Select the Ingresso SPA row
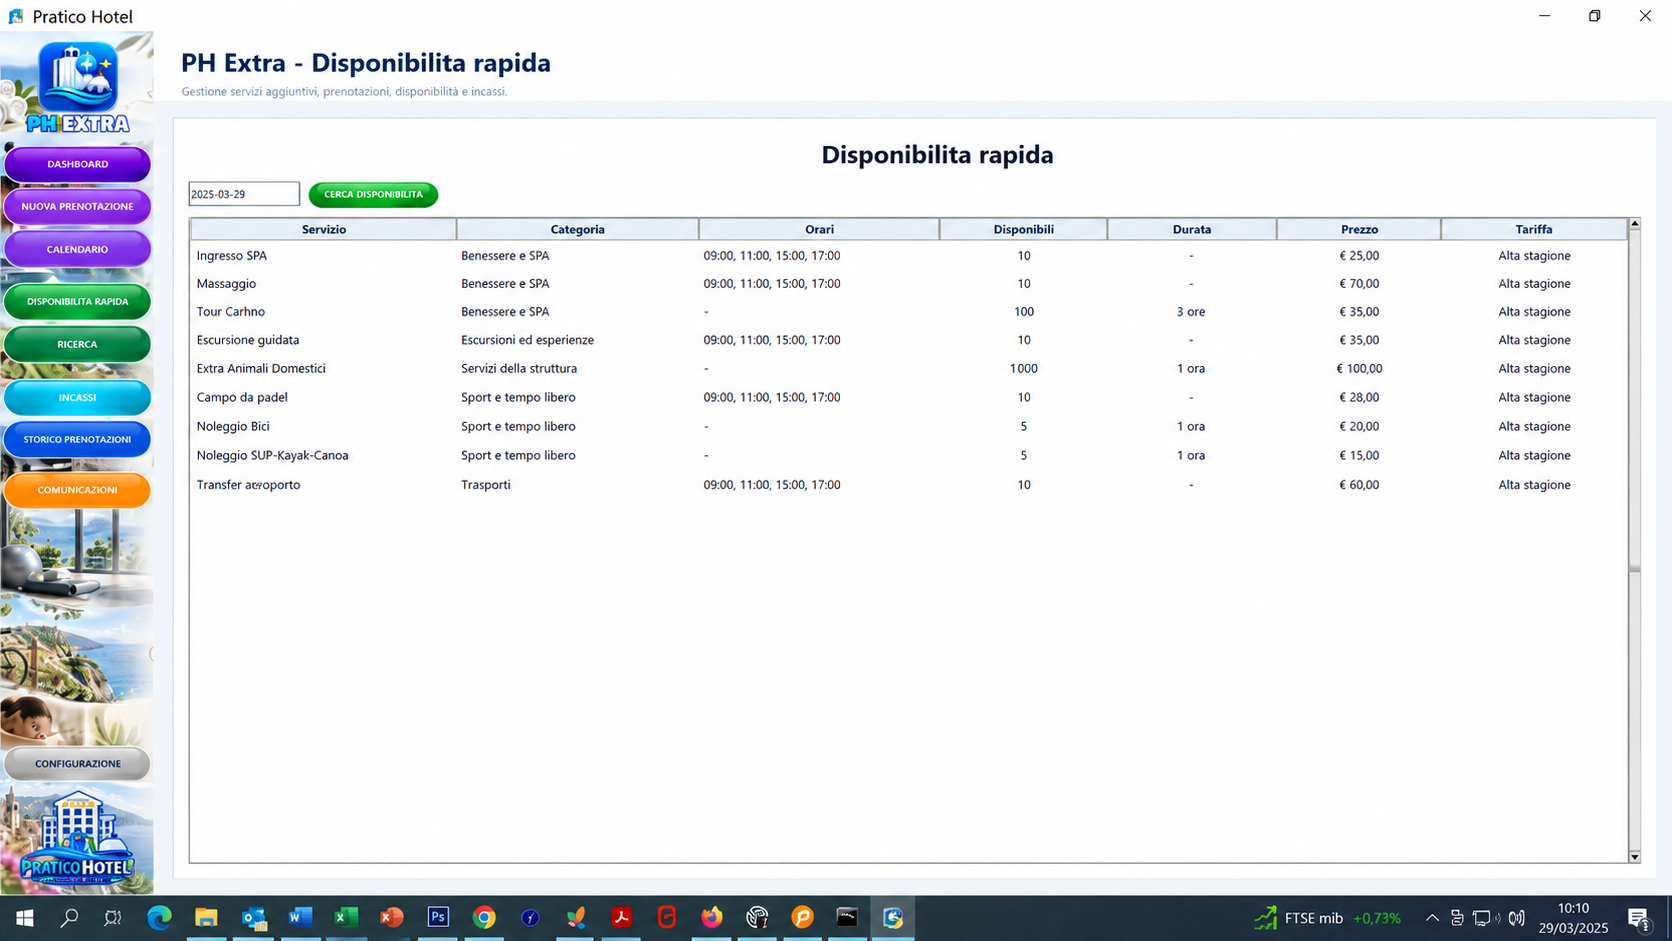The height and width of the screenshot is (941, 1672). 908,256
